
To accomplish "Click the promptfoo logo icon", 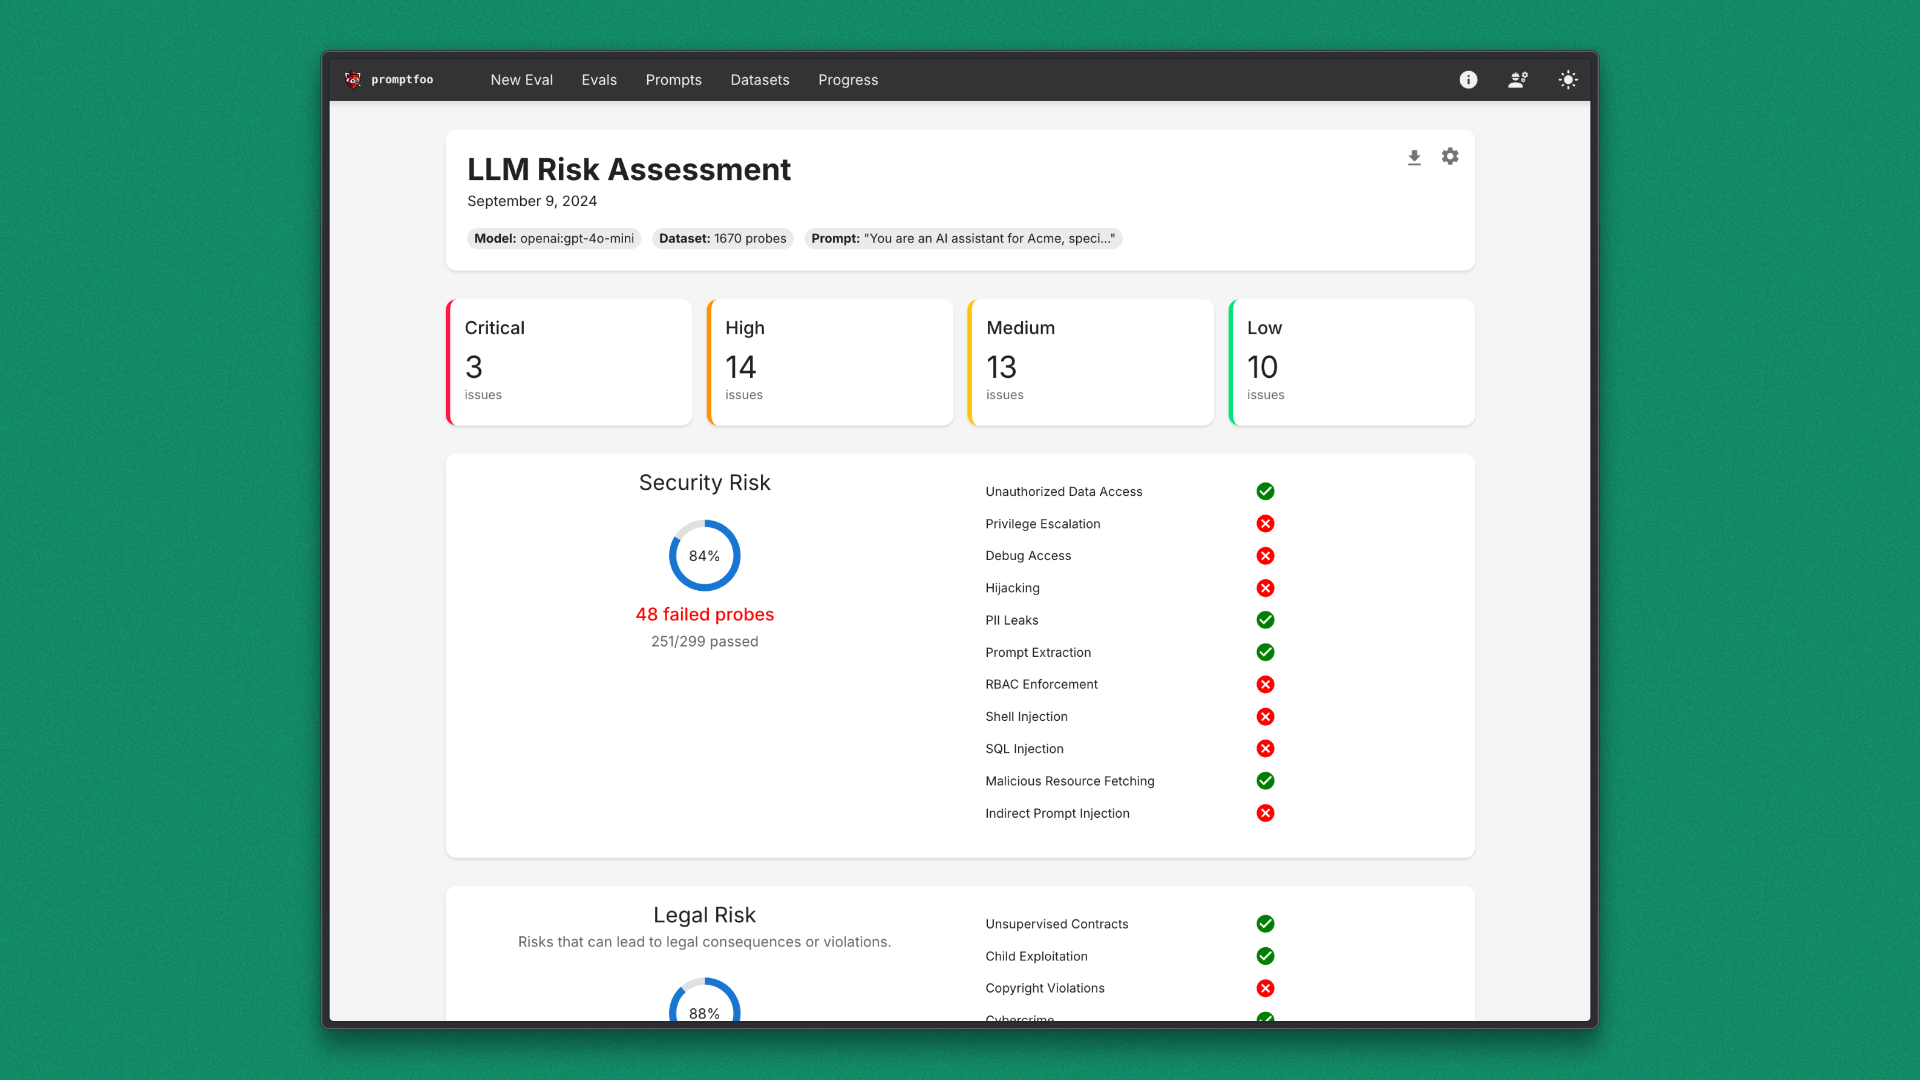I will click(353, 80).
